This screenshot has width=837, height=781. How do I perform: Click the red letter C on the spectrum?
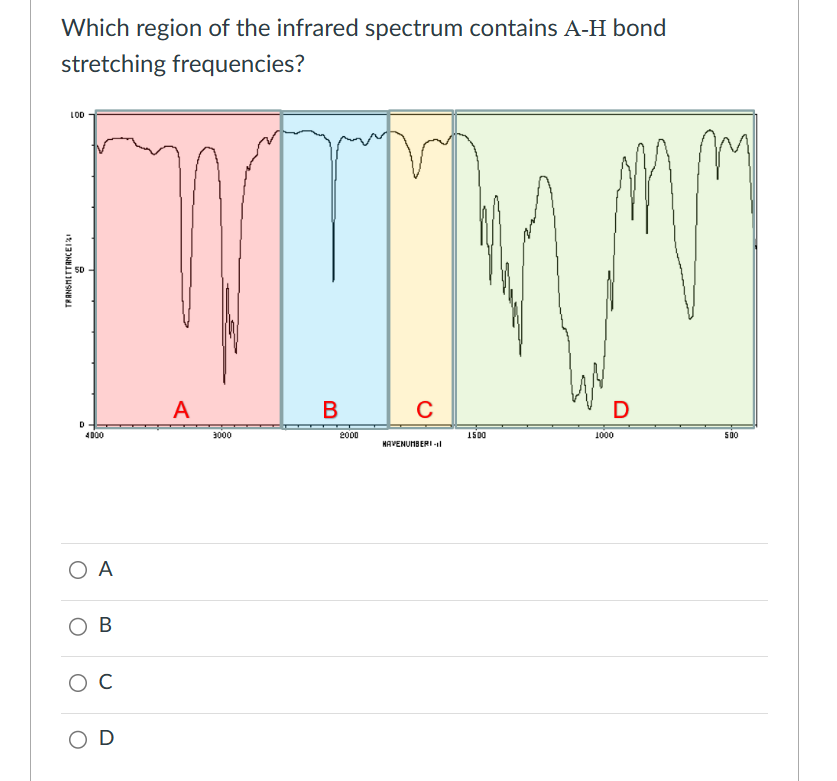[x=423, y=408]
